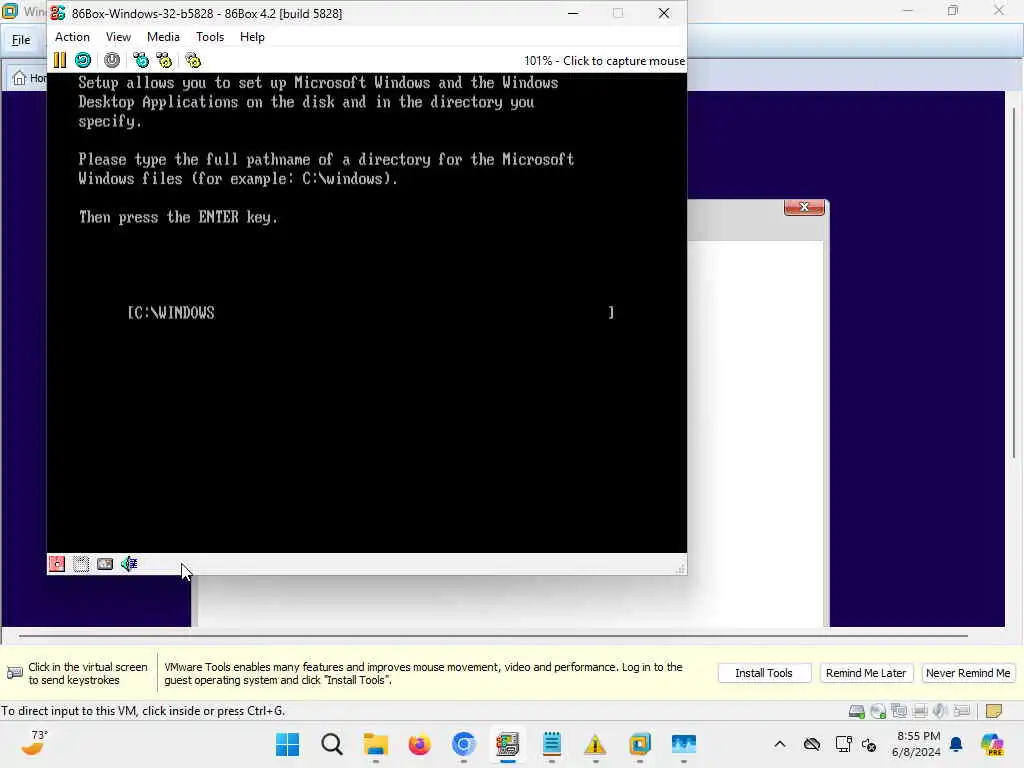Screen dimensions: 1024x768
Task: Pause emulation in 86Box toolbar
Action: 59,60
